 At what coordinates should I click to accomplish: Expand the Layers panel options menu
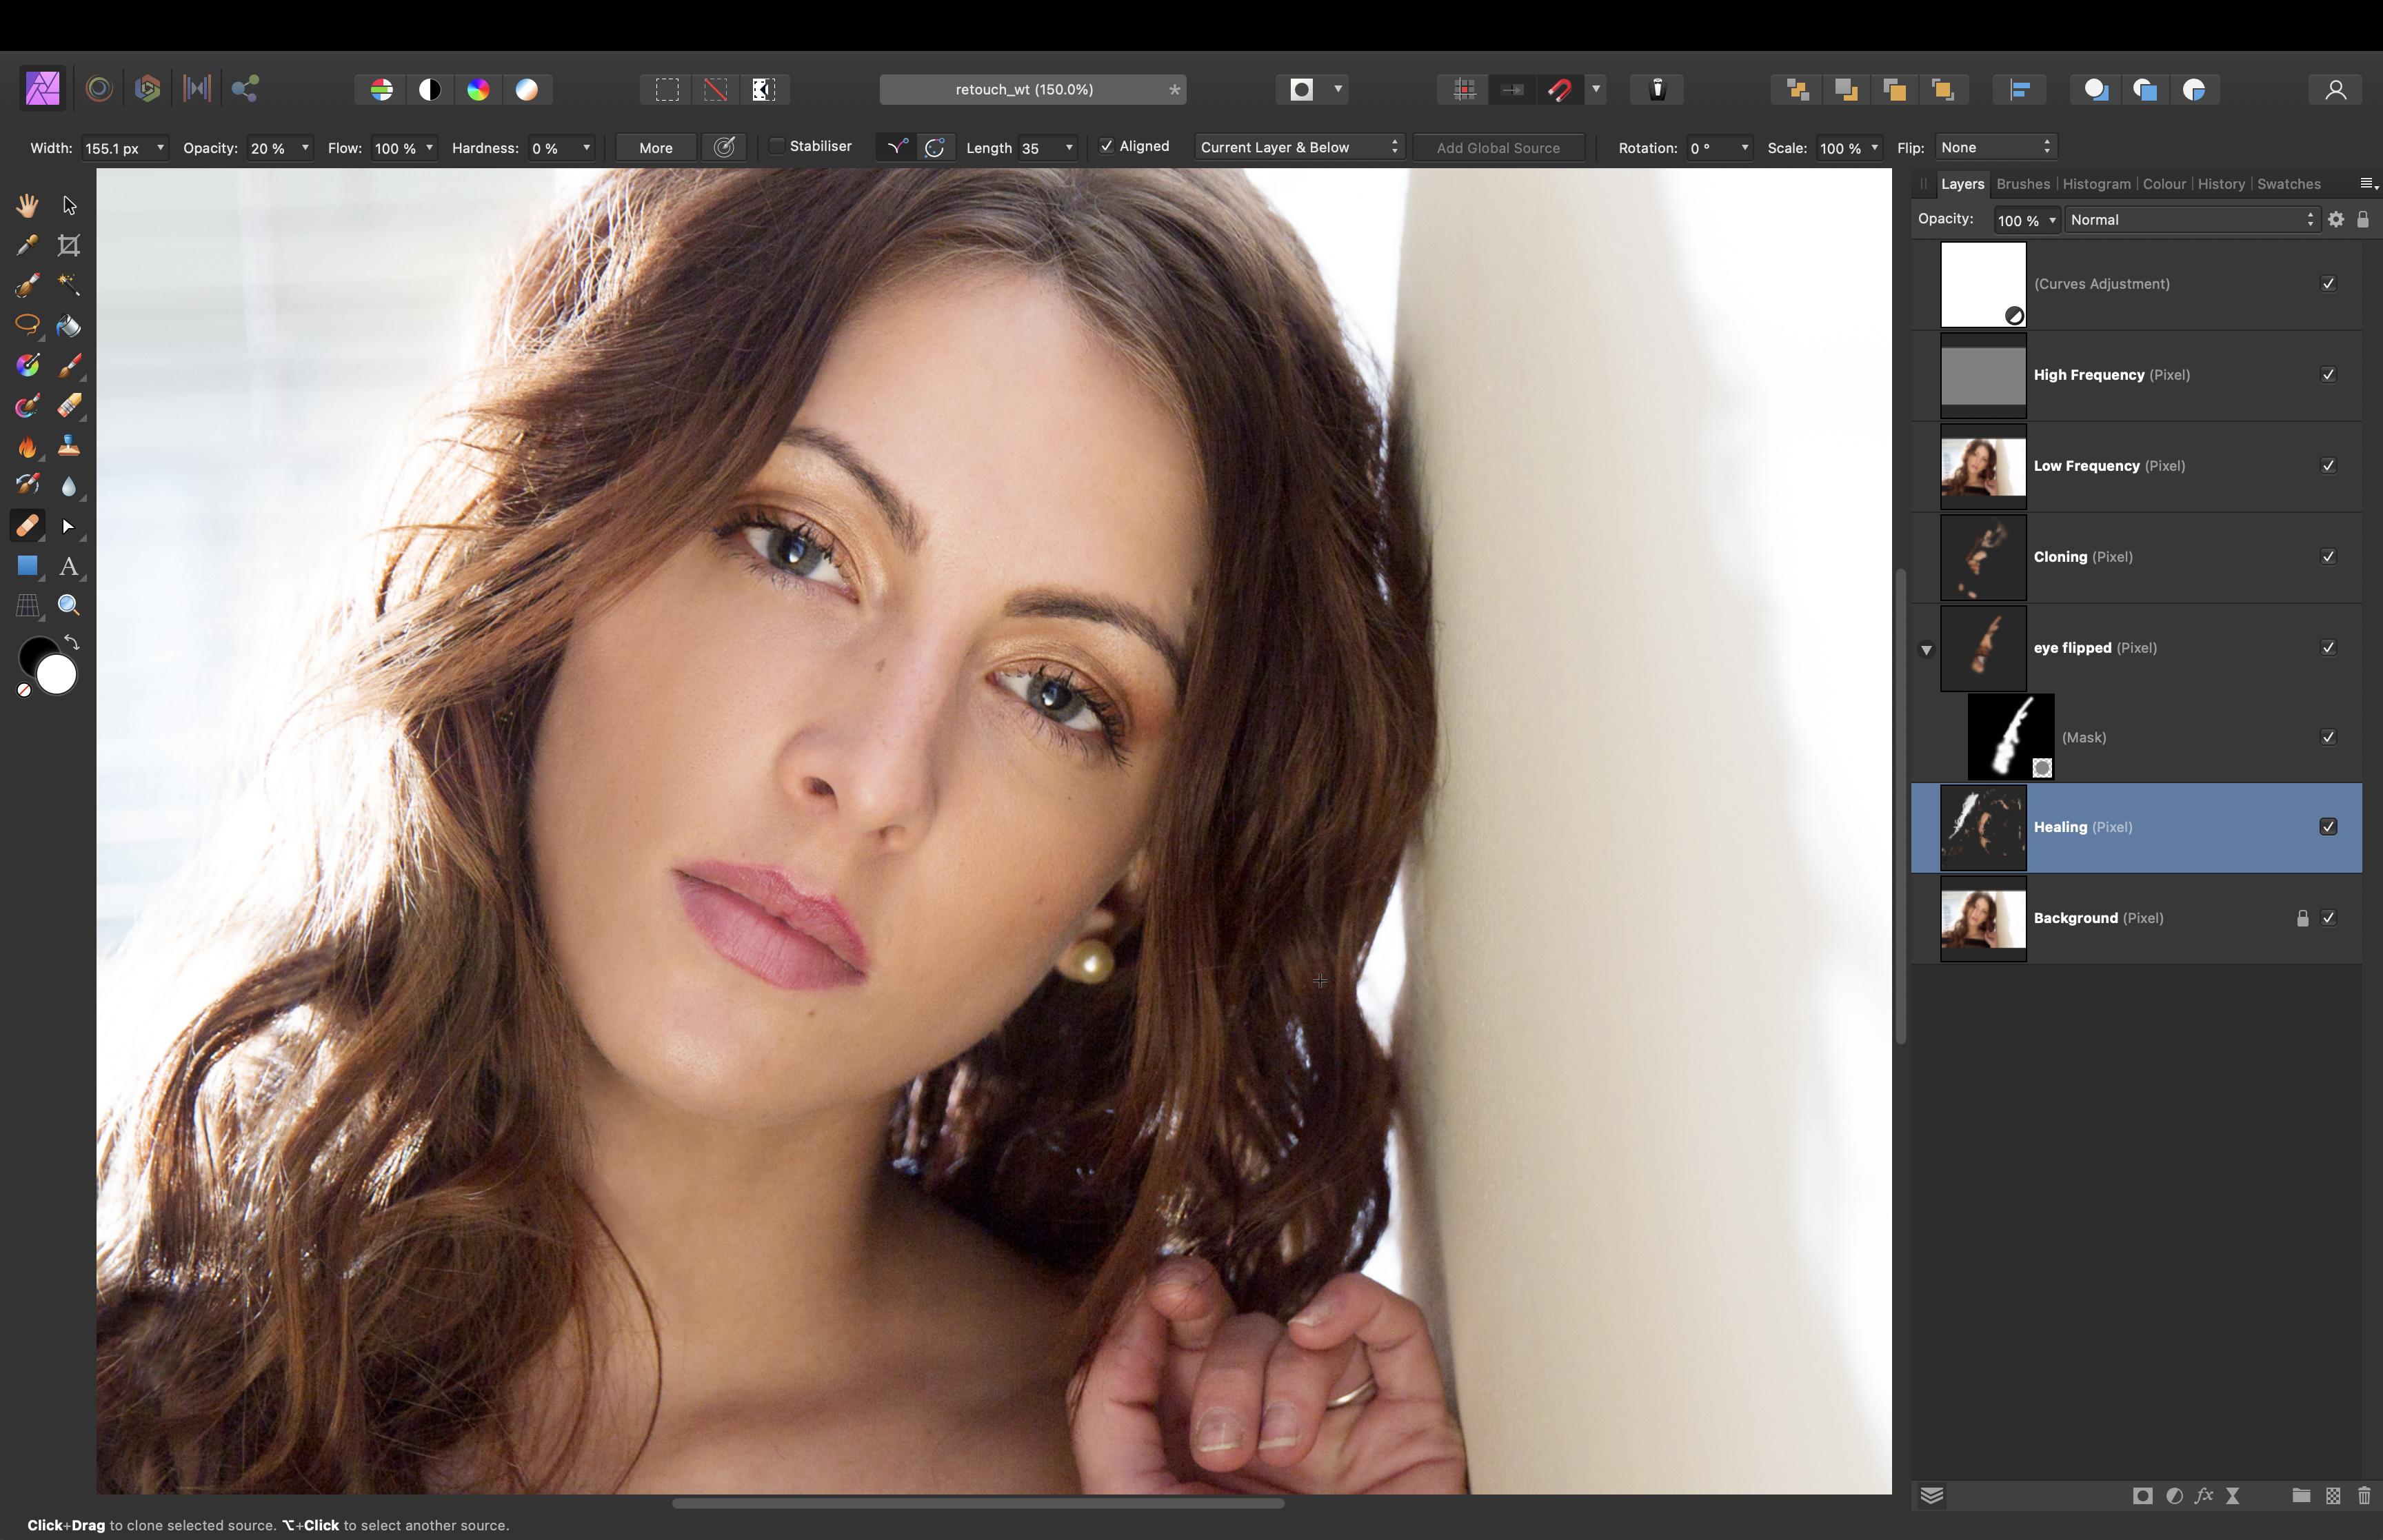[x=2357, y=184]
